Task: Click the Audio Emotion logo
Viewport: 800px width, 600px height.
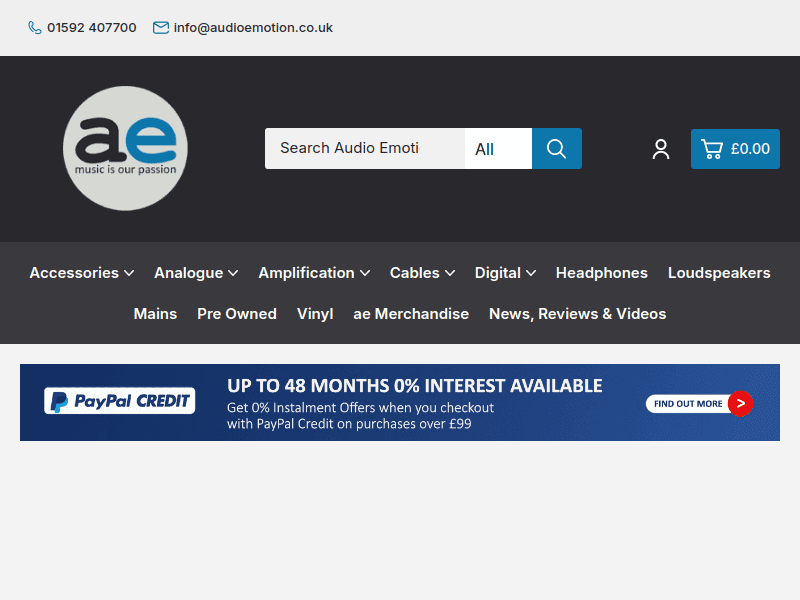Action: click(125, 148)
